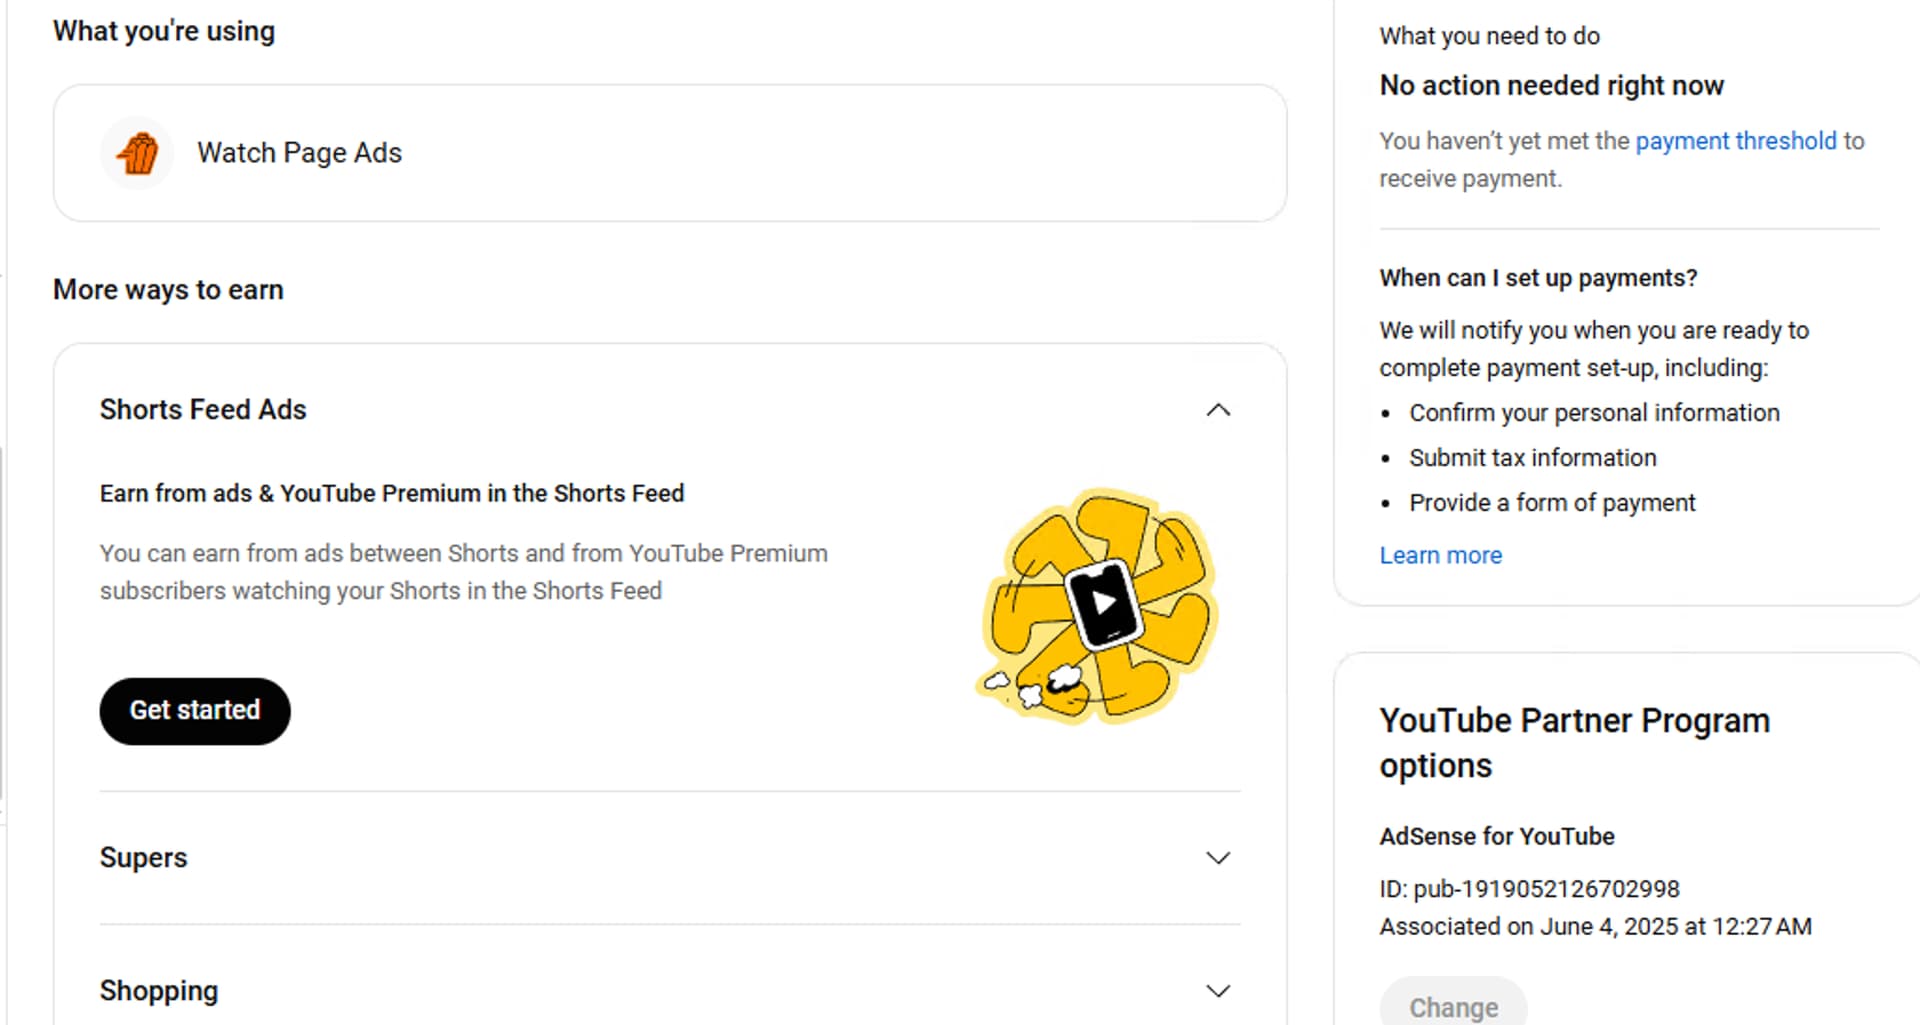
Task: Click the yellow Shorts phone illustration
Action: click(1100, 605)
